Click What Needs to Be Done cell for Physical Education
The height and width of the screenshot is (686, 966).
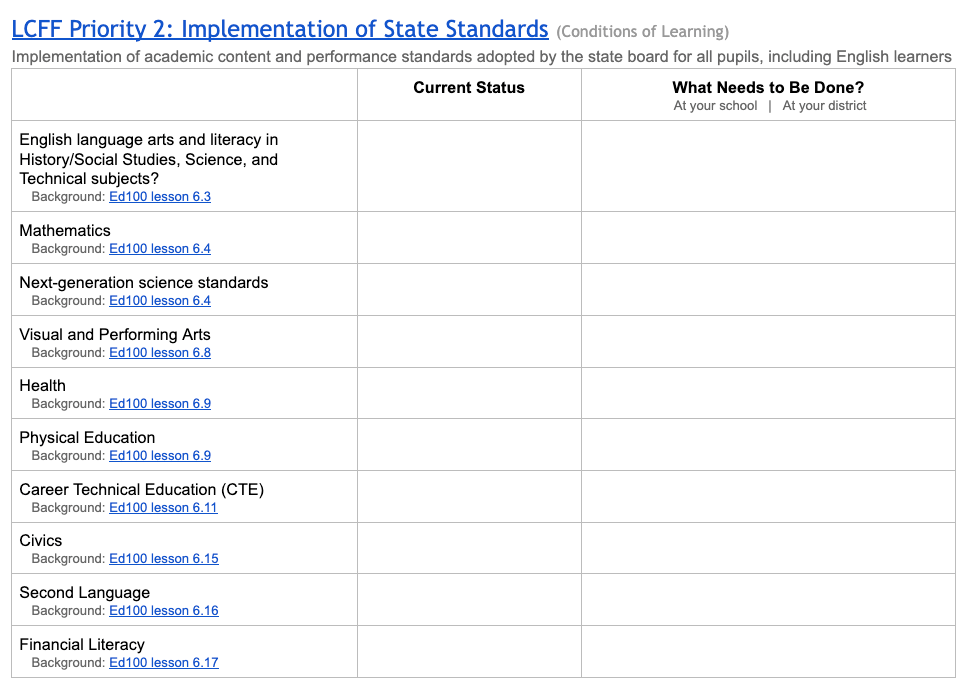pos(768,445)
